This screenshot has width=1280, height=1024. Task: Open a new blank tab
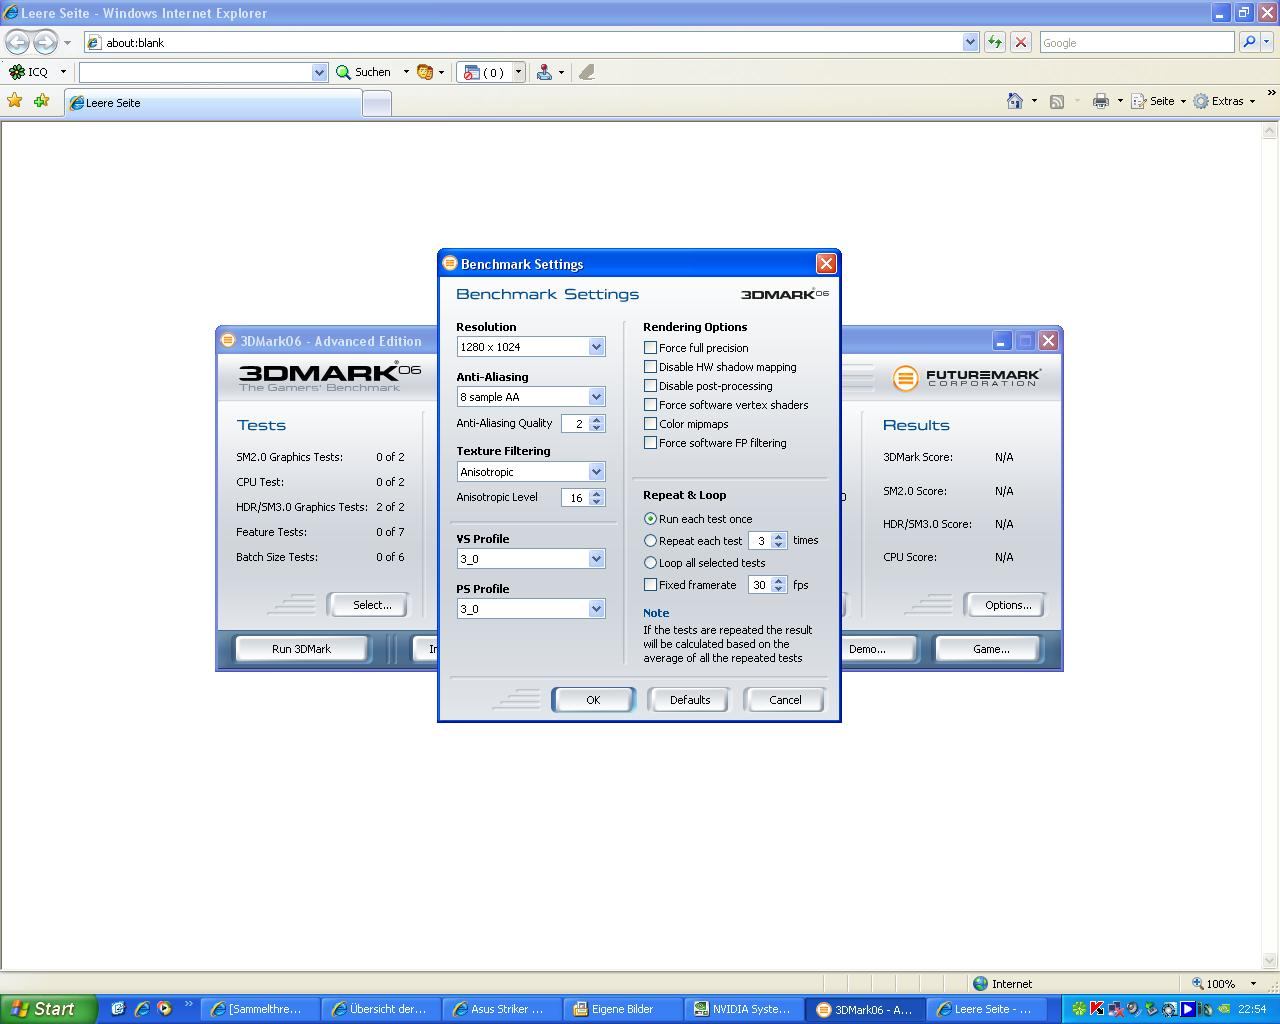pyautogui.click(x=377, y=103)
